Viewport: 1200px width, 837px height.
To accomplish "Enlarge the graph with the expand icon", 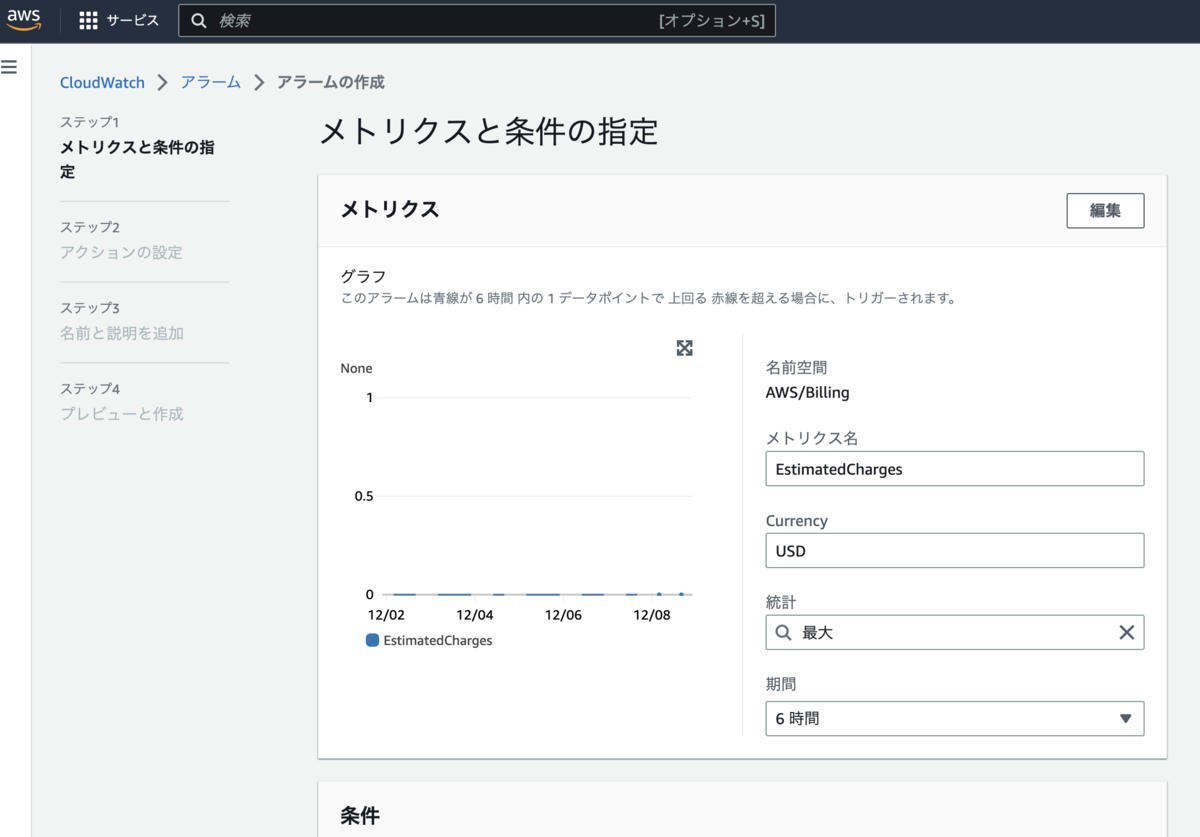I will coord(684,348).
